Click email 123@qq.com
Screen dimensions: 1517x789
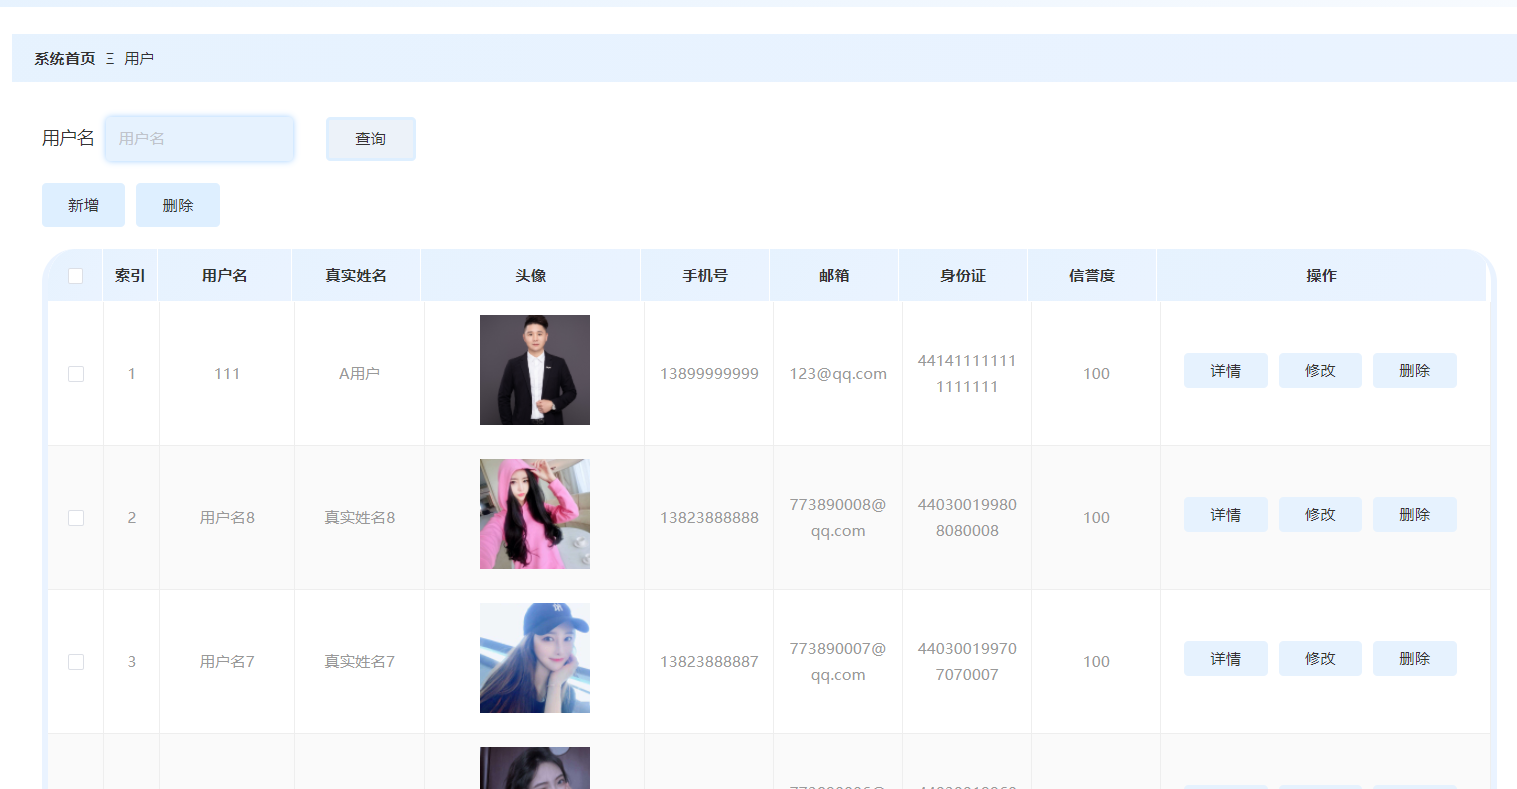838,374
